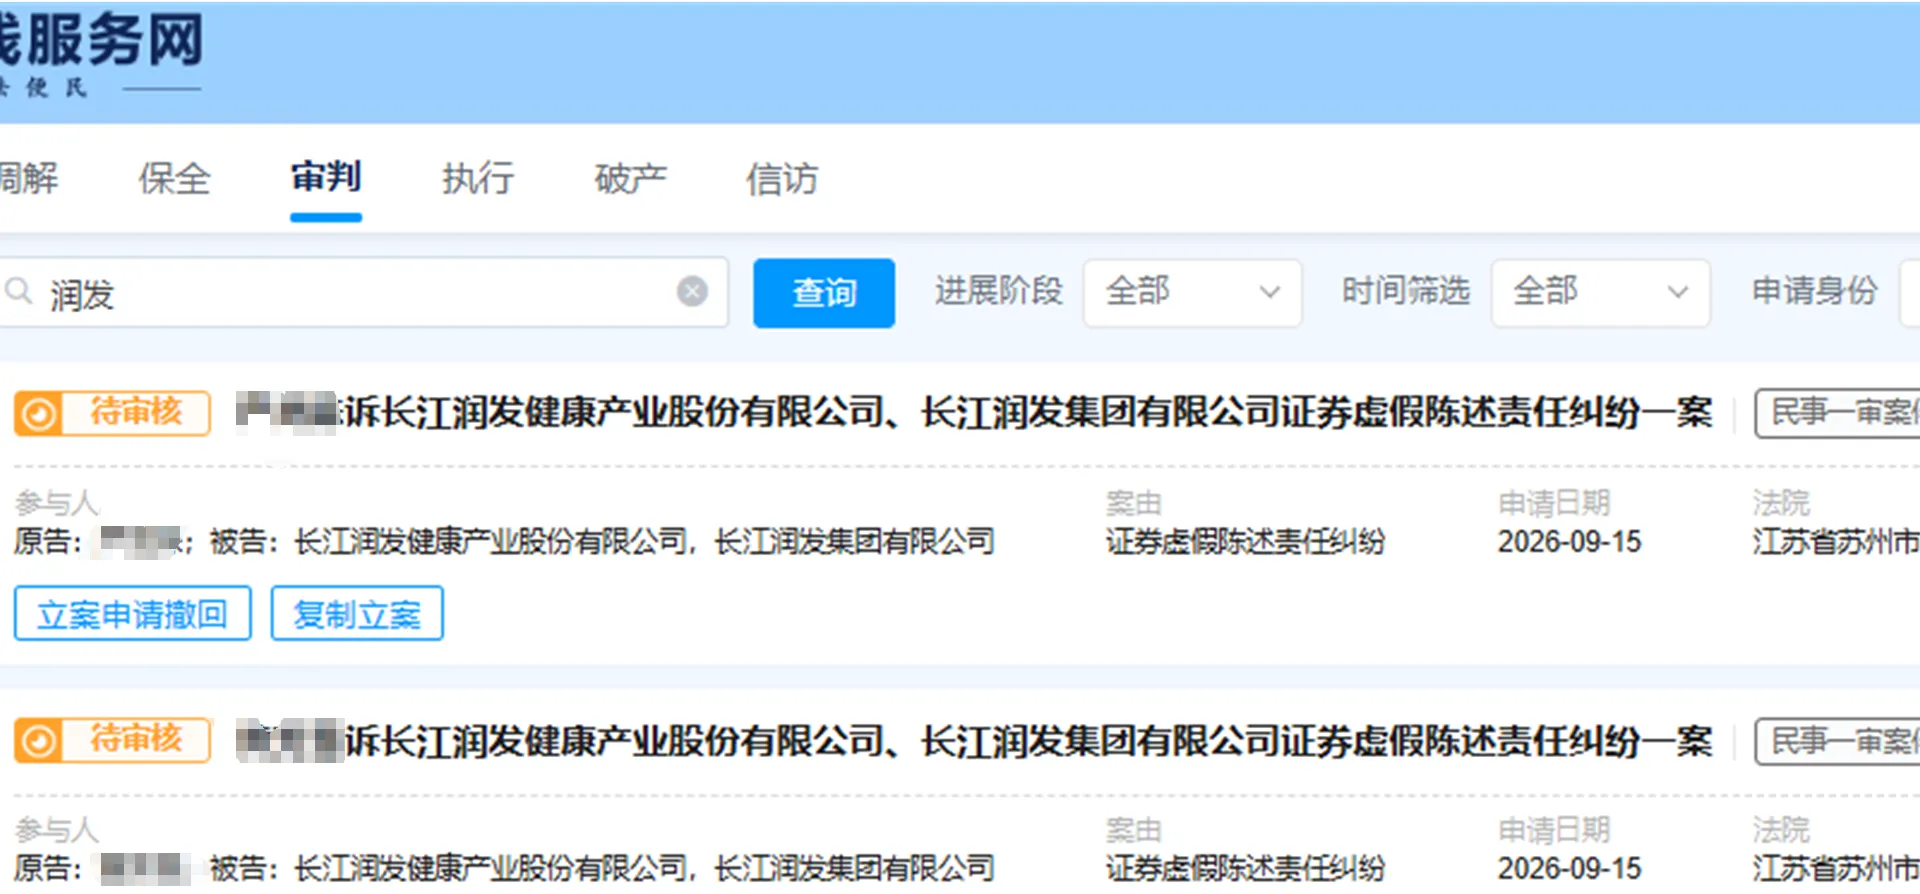Click the second case's 2026-09-15 date
The height and width of the screenshot is (894, 1920).
(1569, 868)
